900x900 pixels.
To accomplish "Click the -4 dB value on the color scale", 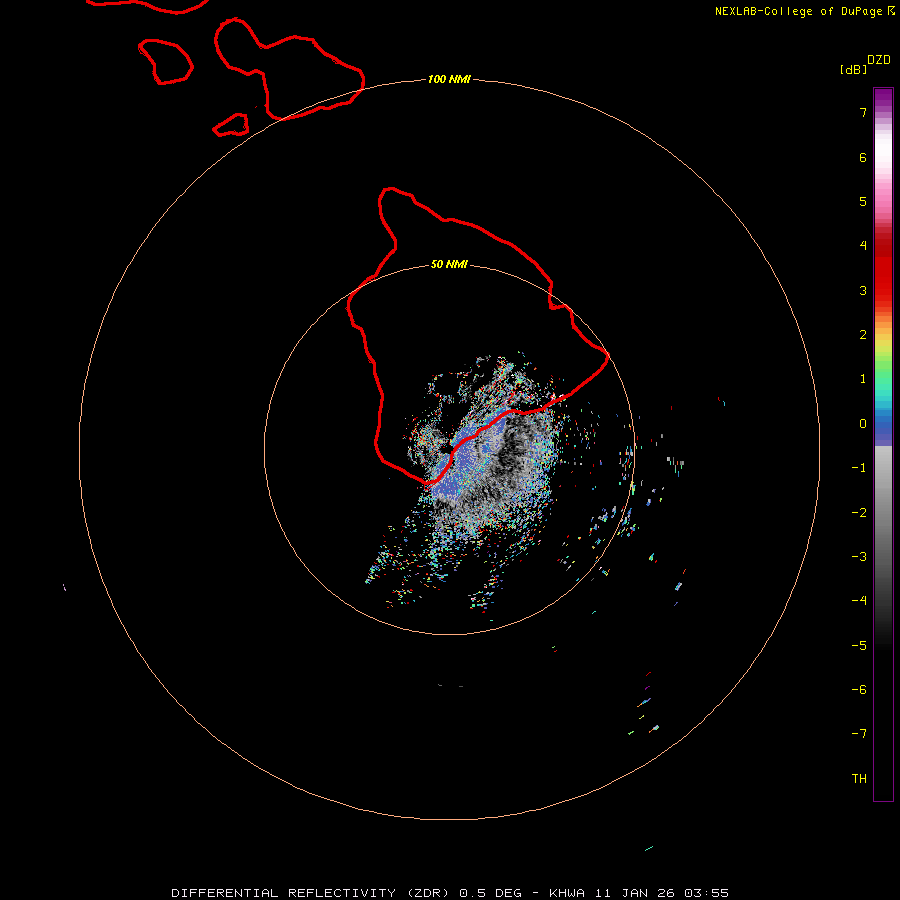I will coord(859,601).
